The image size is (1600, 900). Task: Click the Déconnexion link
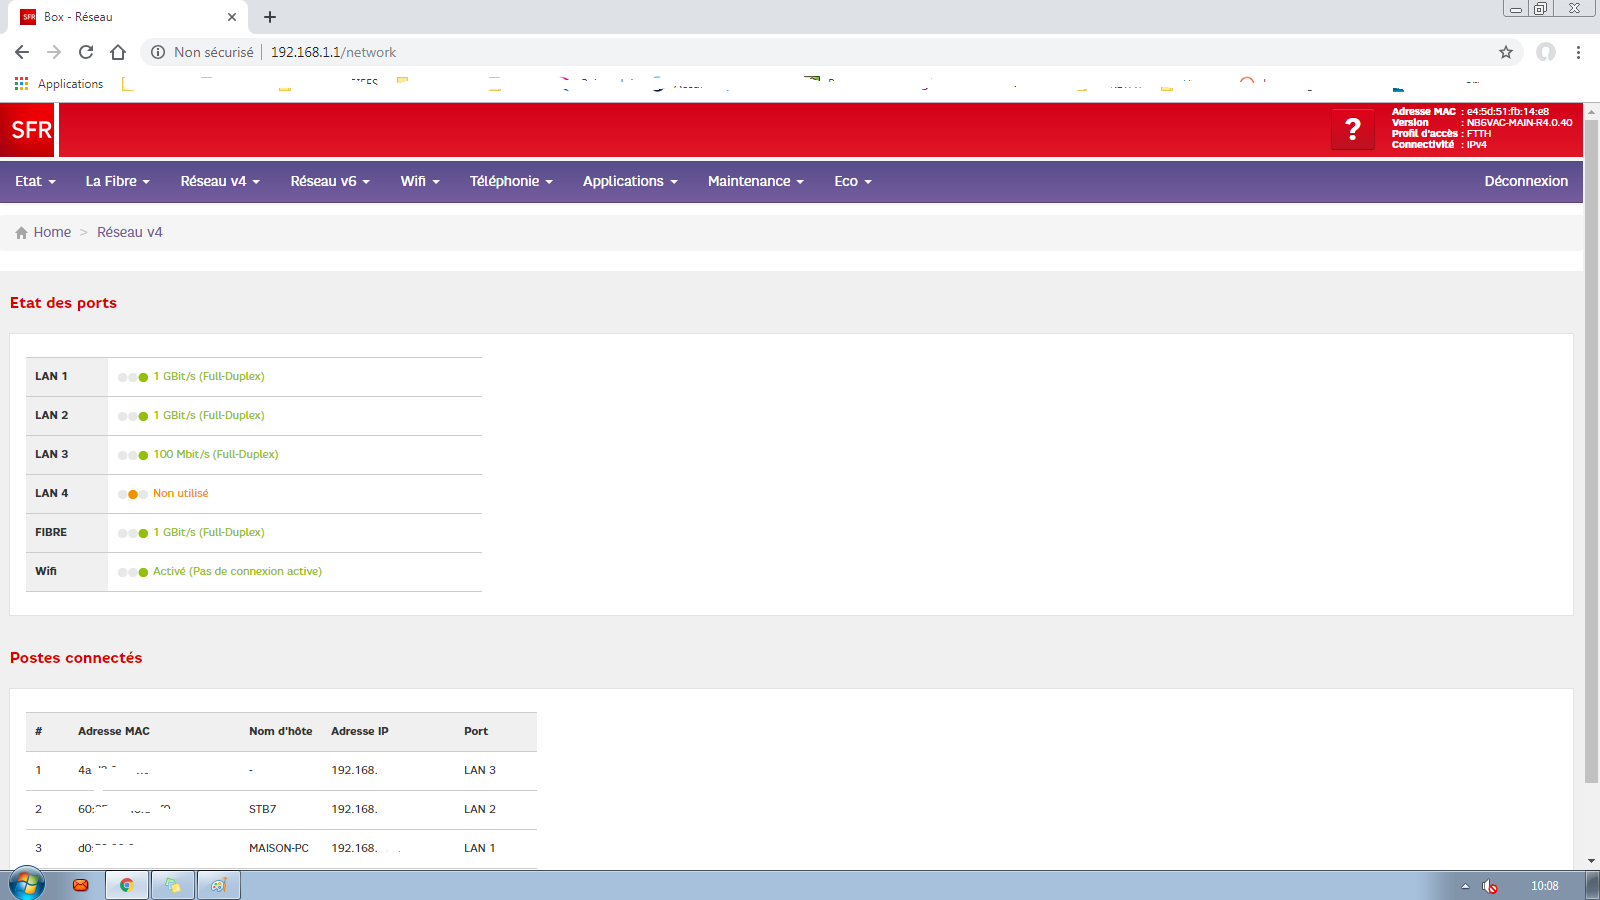pyautogui.click(x=1525, y=181)
